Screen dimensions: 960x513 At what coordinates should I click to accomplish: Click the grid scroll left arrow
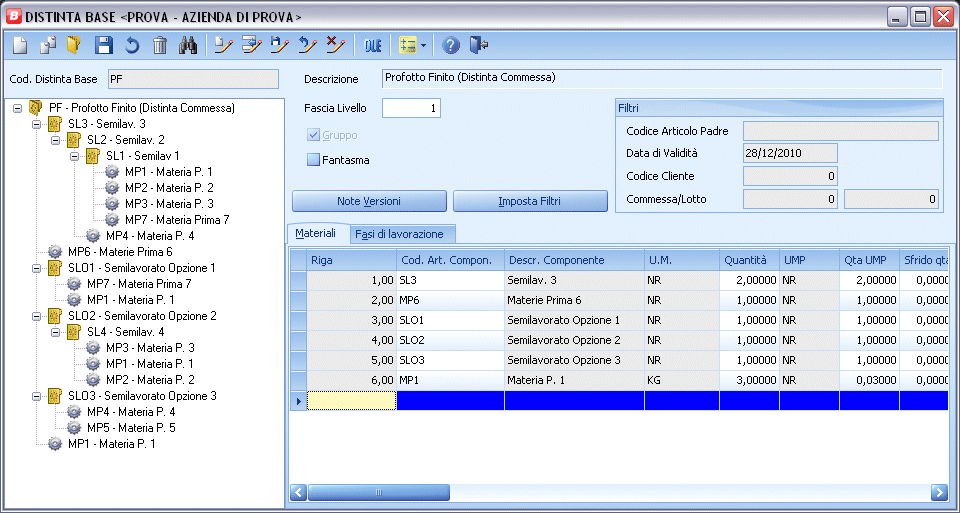coord(298,492)
